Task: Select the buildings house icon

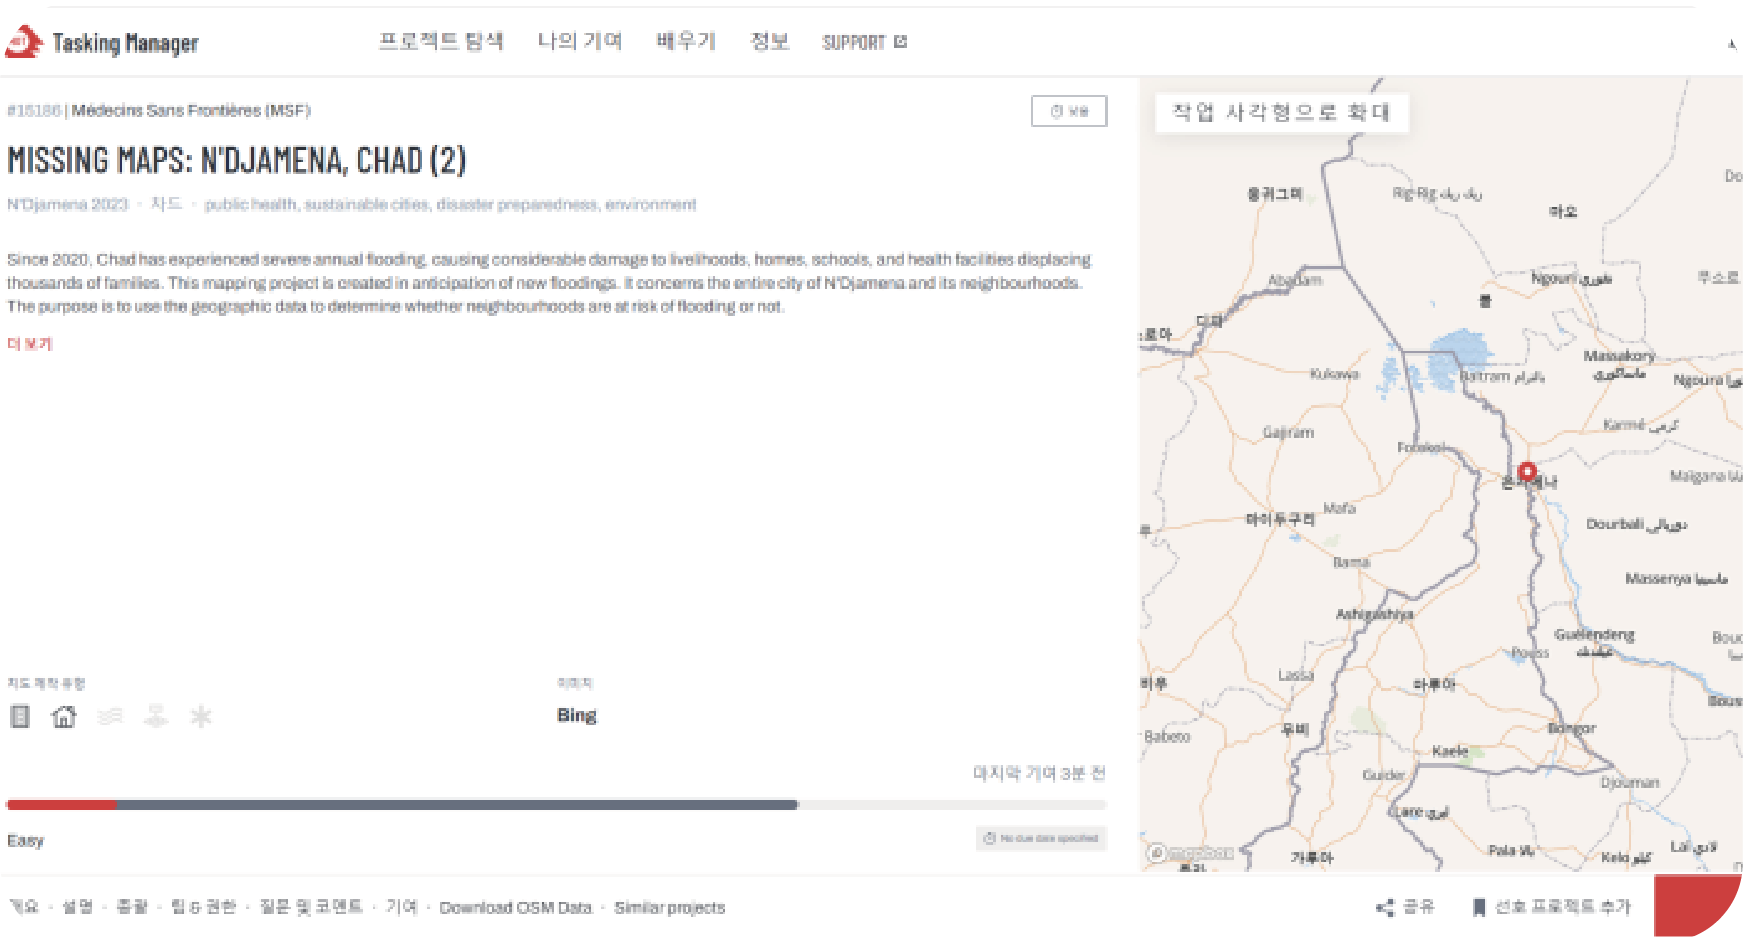Action: click(64, 716)
